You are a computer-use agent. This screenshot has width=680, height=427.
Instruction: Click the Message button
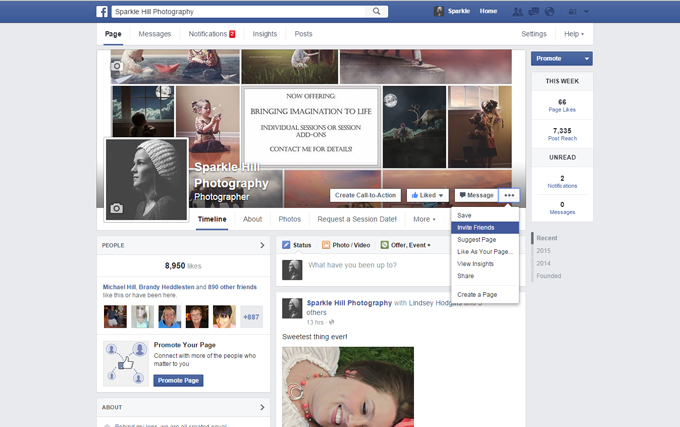click(x=476, y=196)
